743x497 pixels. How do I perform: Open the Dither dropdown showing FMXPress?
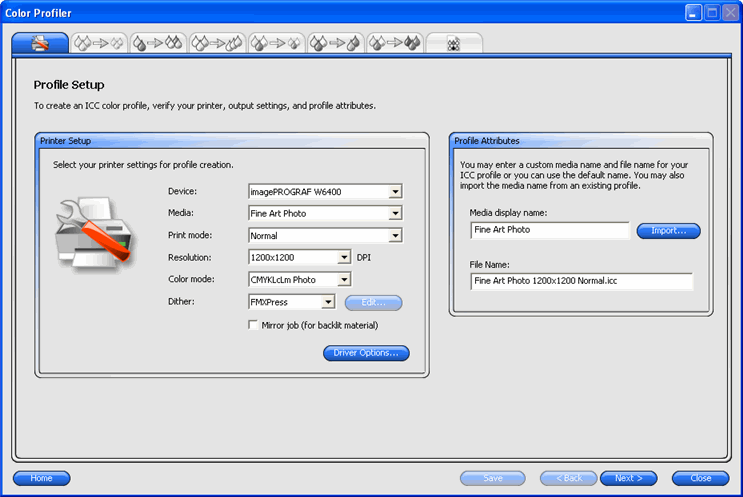pyautogui.click(x=327, y=302)
